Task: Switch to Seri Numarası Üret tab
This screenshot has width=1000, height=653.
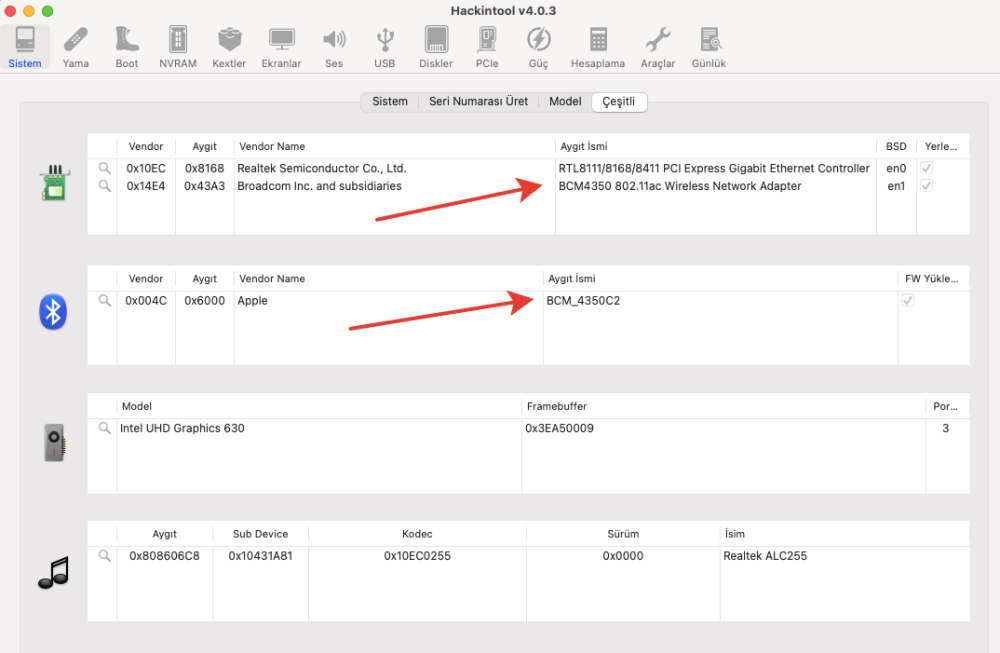Action: (478, 101)
